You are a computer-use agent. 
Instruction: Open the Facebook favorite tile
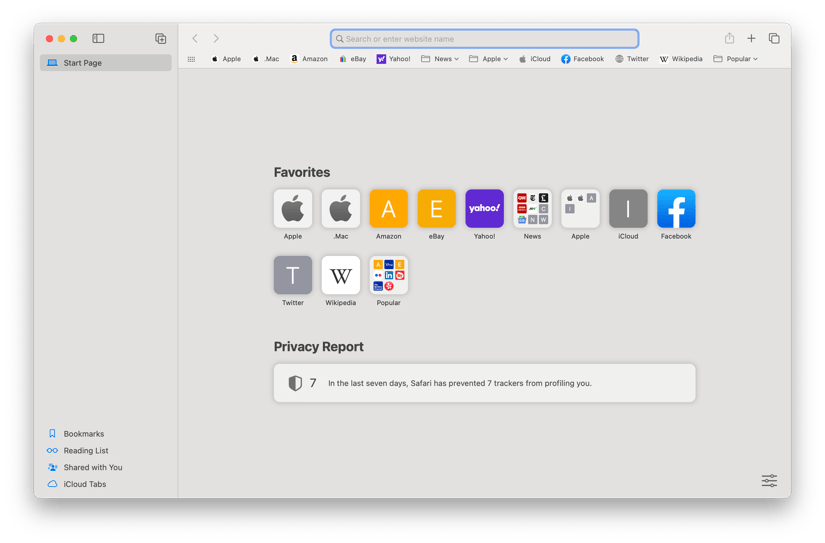(676, 209)
